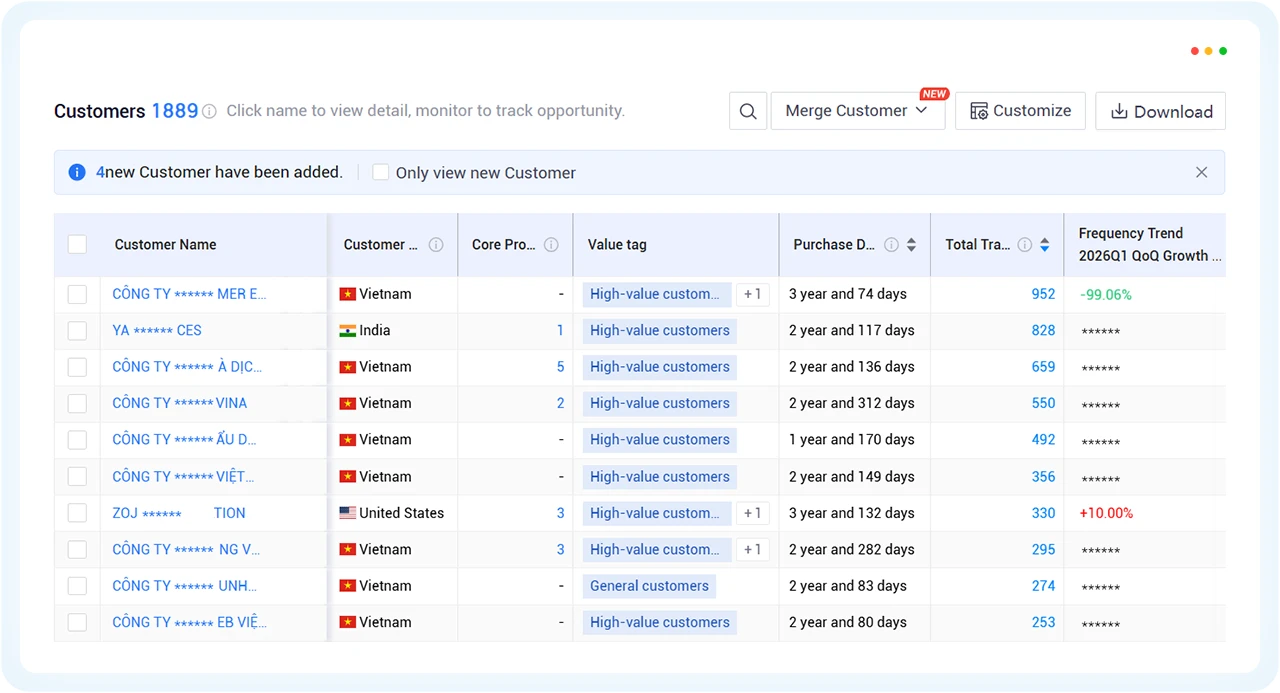Open customer CÔNG TY VIỆT... detail
This screenshot has width=1280, height=693.
pos(183,477)
